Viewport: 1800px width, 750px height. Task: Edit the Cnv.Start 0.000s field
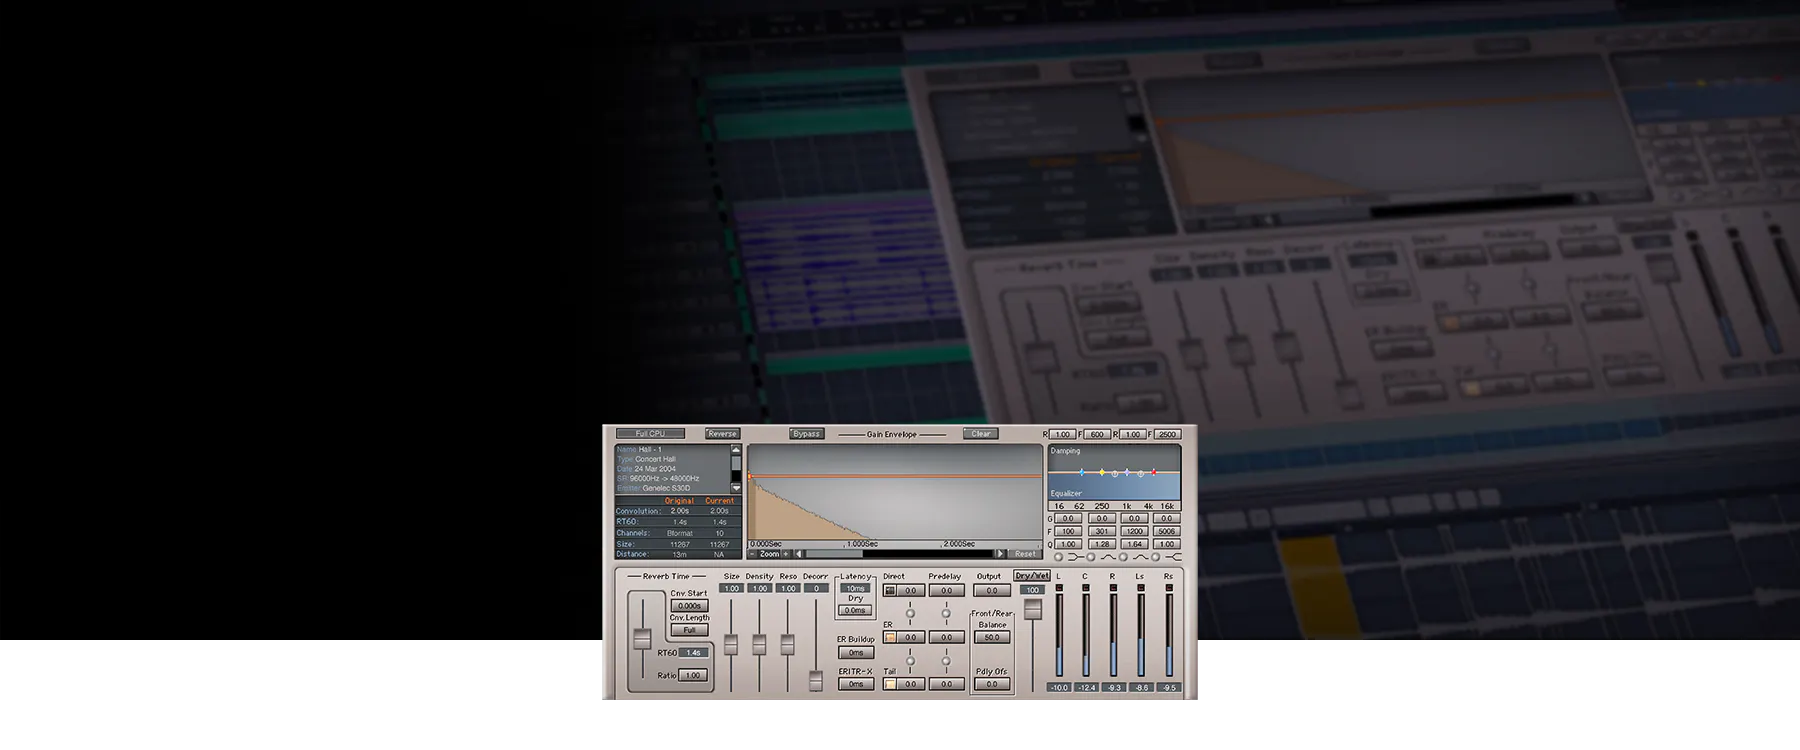click(690, 605)
